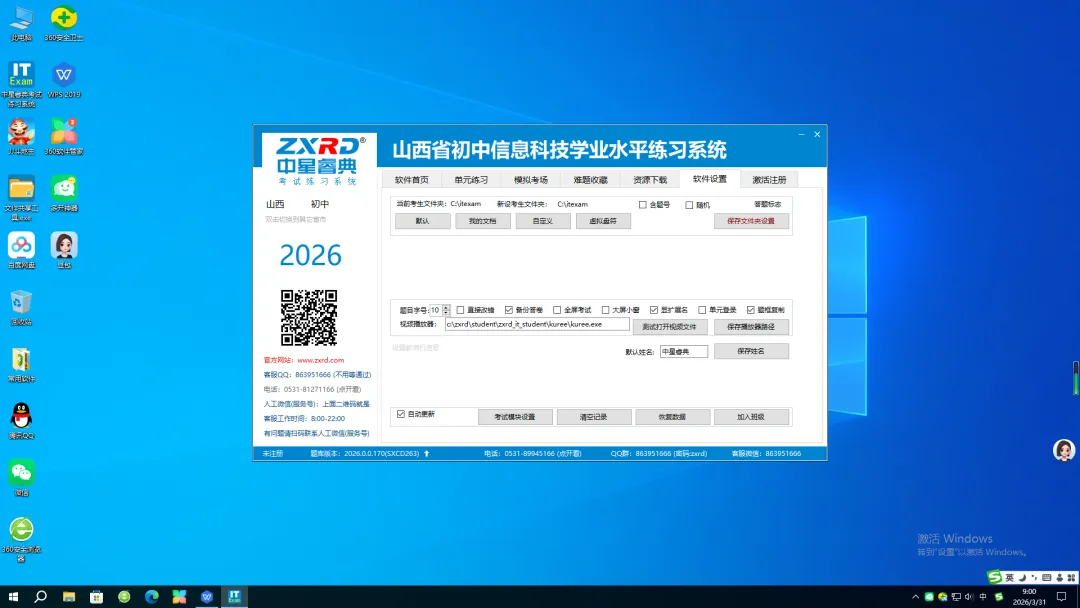Switch to the 激活注册 tab

769,180
